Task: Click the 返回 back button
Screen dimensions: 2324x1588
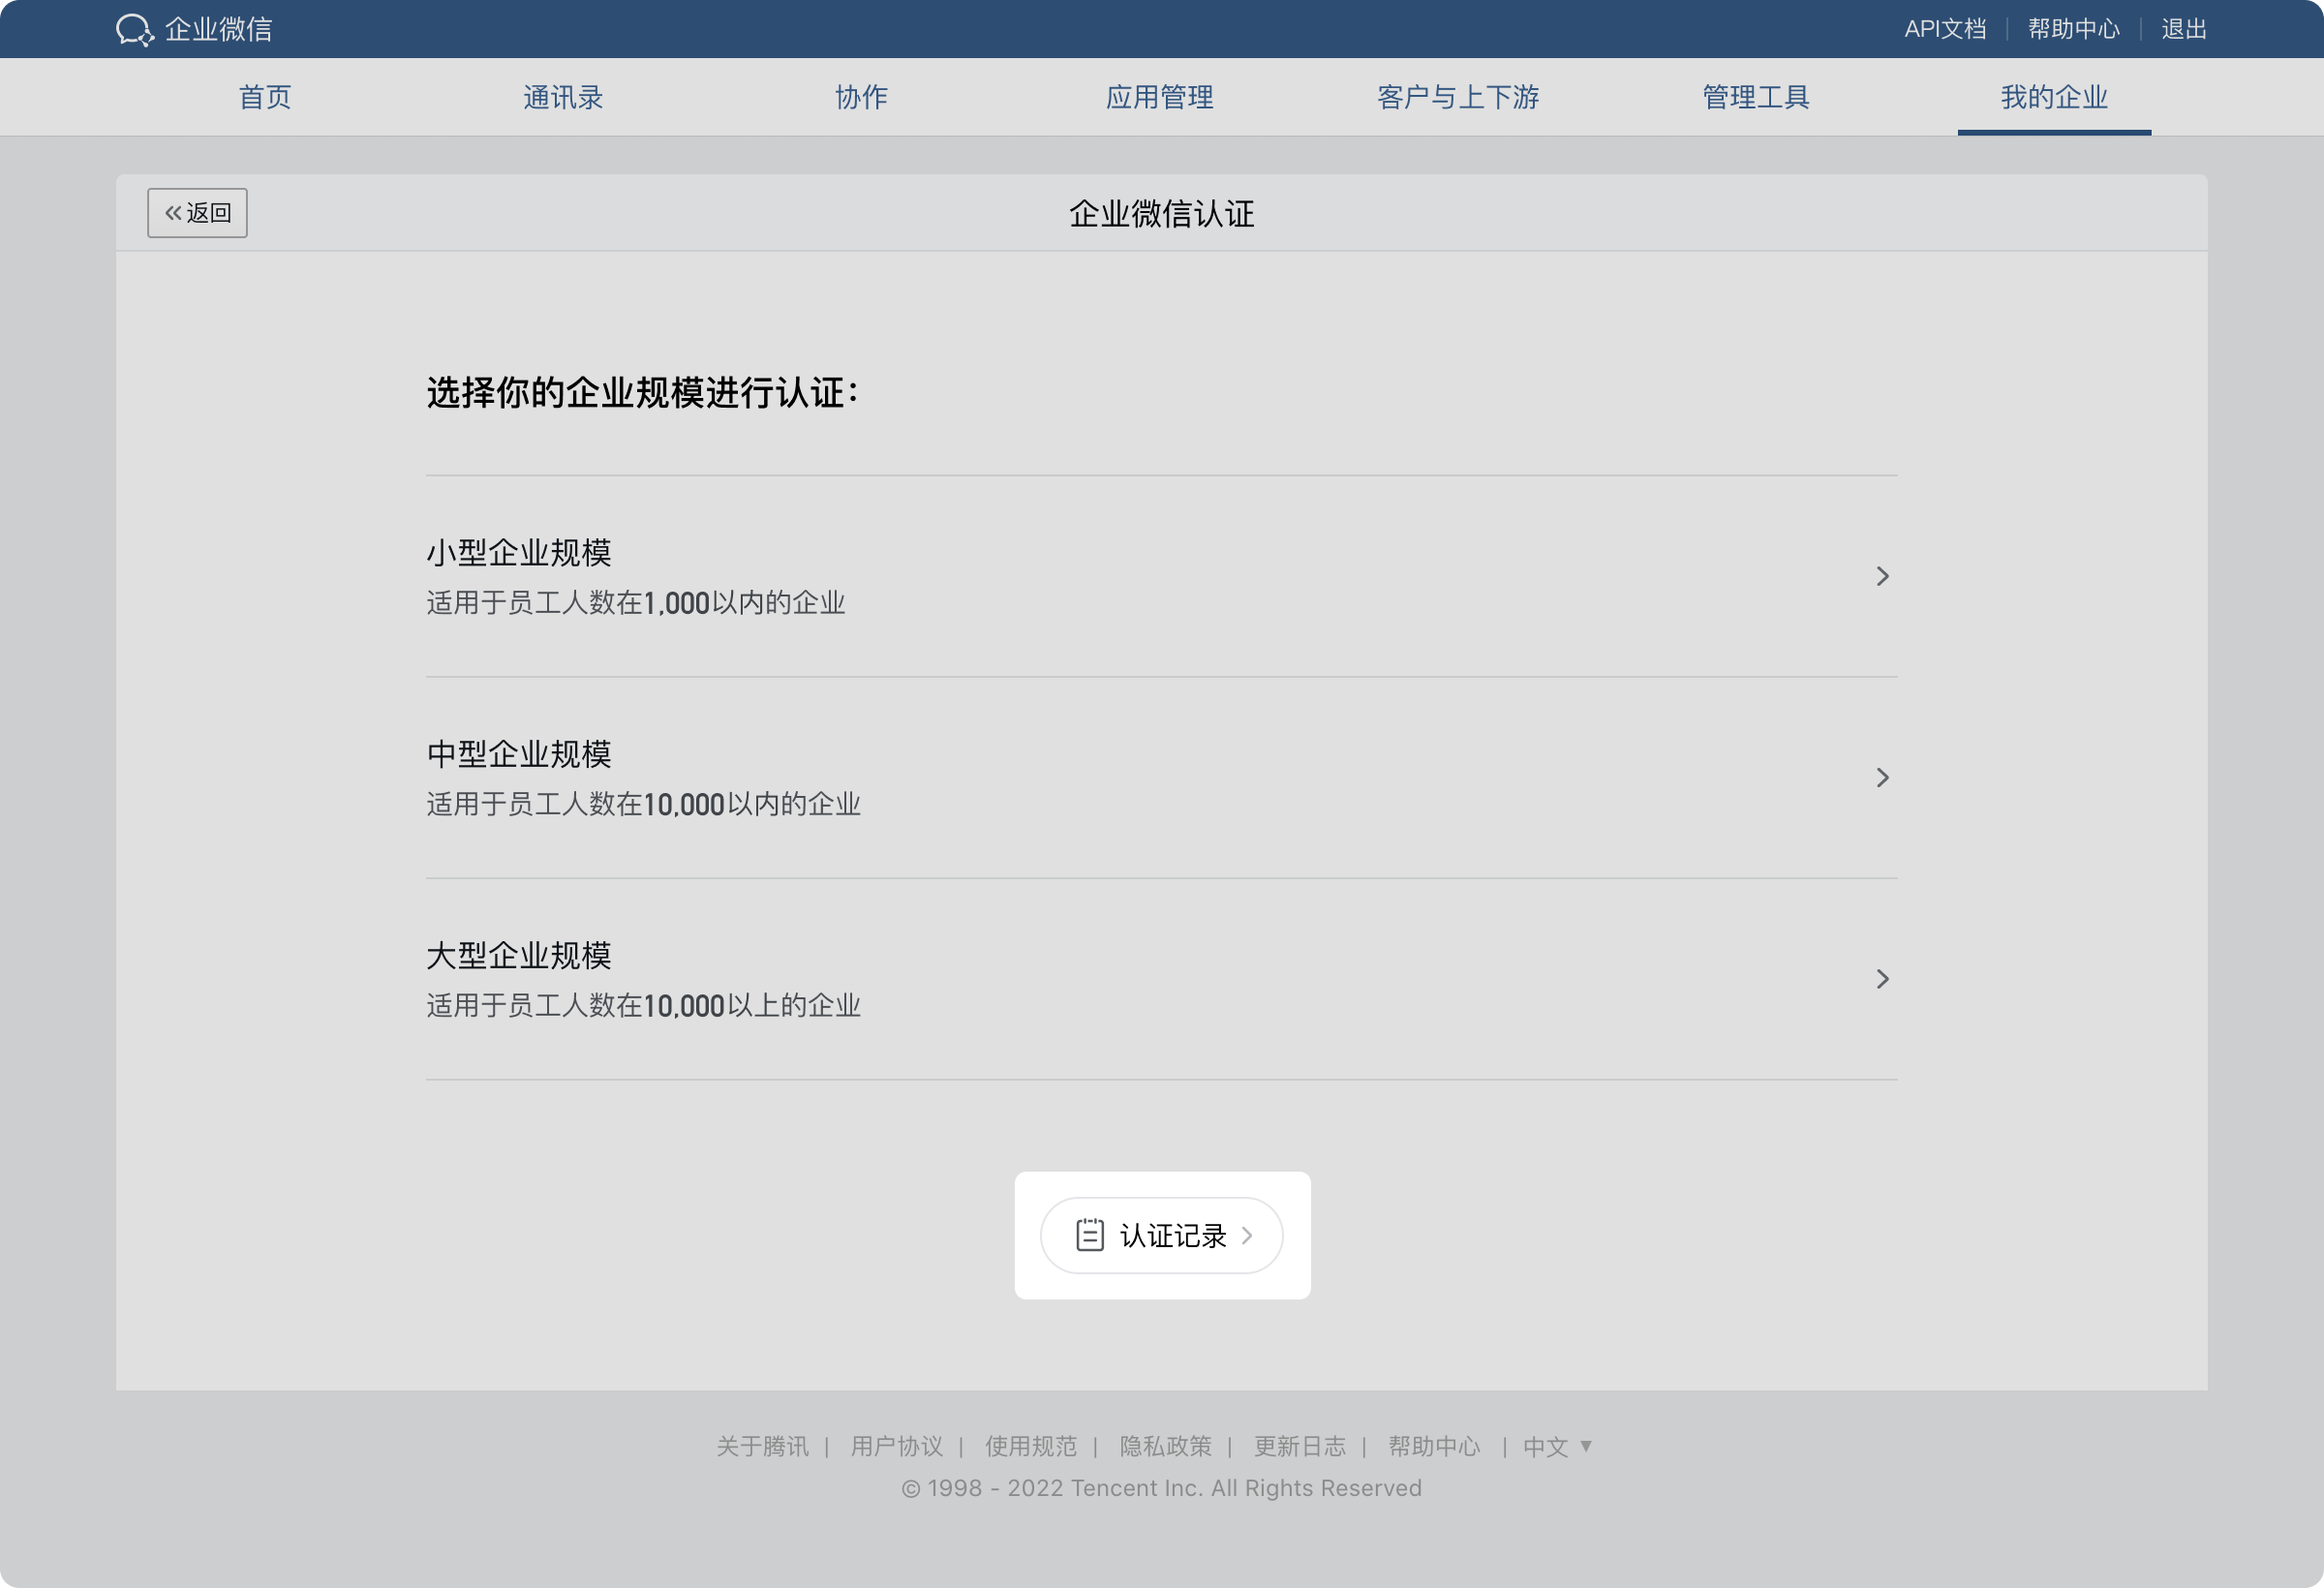Action: coord(197,212)
